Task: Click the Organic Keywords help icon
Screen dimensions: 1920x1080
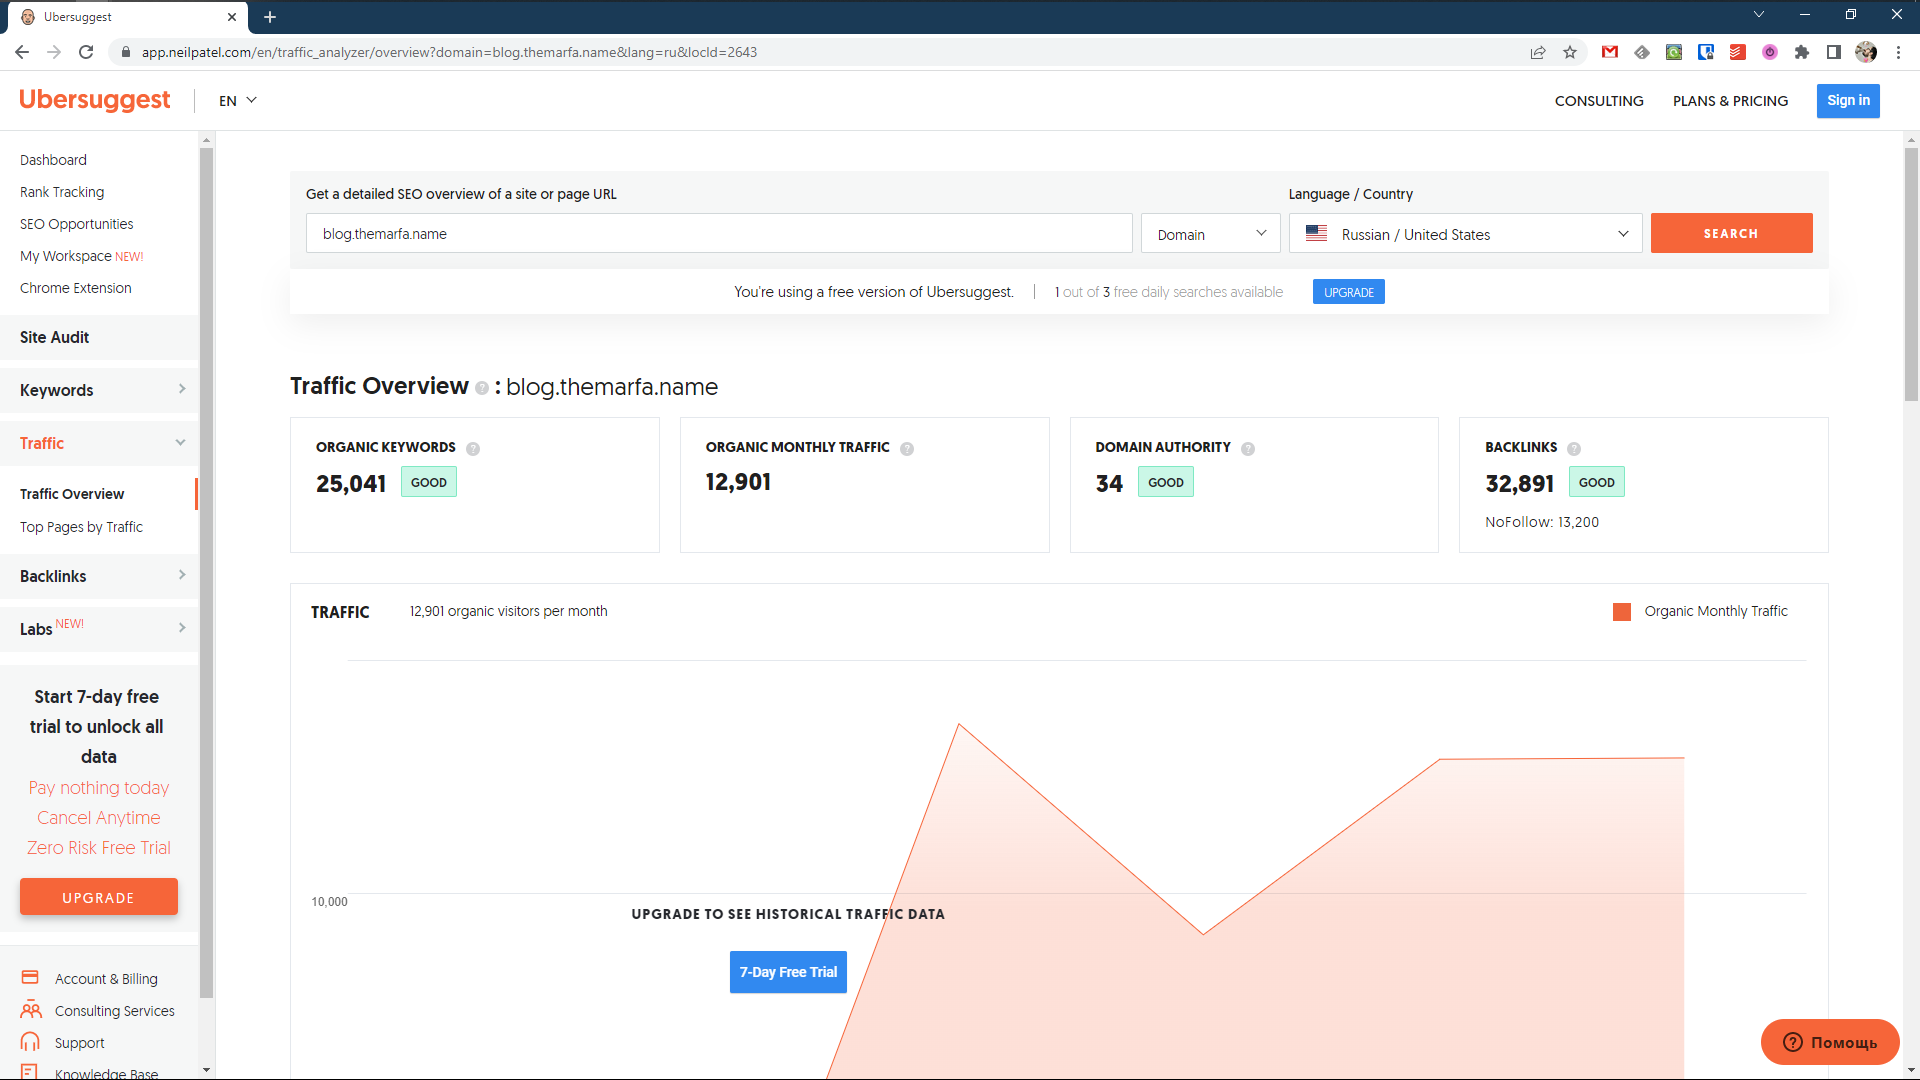Action: (x=473, y=449)
